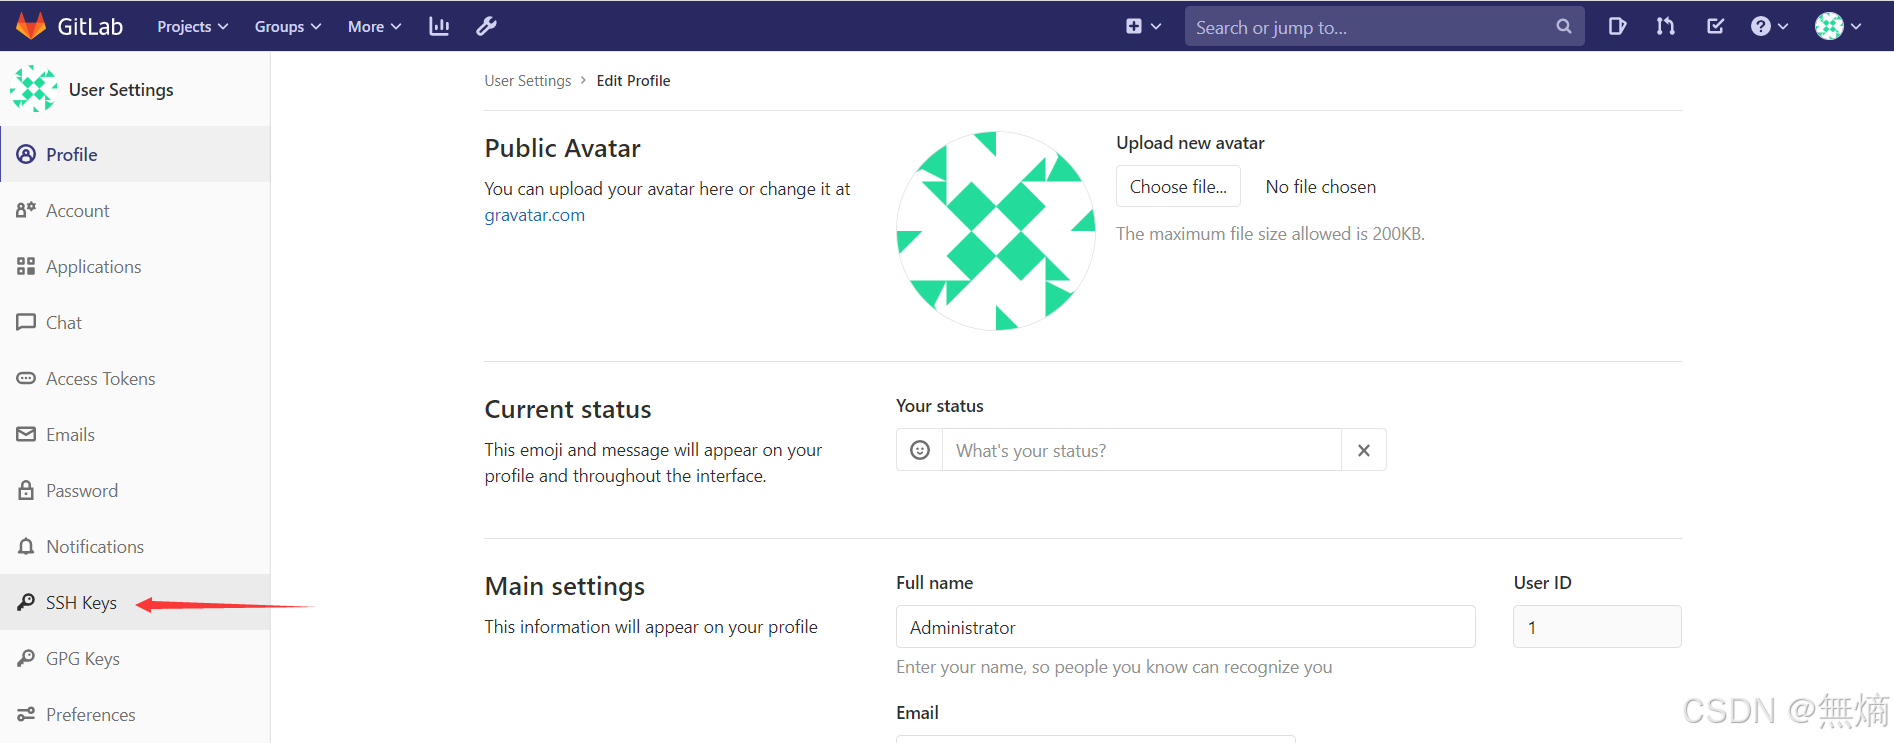Click the Preferences sliders icon
Viewport: 1894px width, 743px height.
pos(26,714)
